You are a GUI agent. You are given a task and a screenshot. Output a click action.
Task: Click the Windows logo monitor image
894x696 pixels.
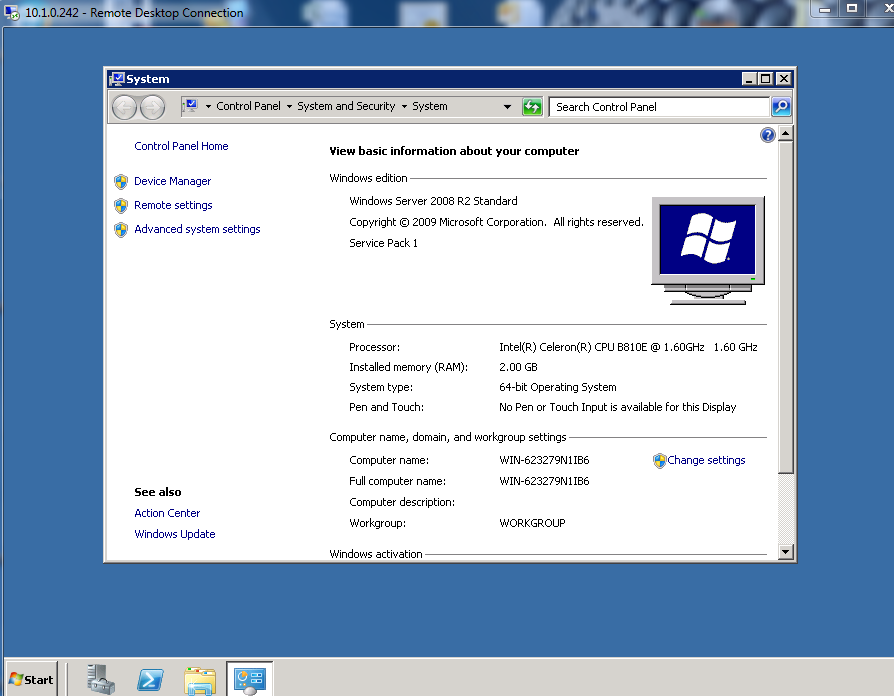pos(708,251)
